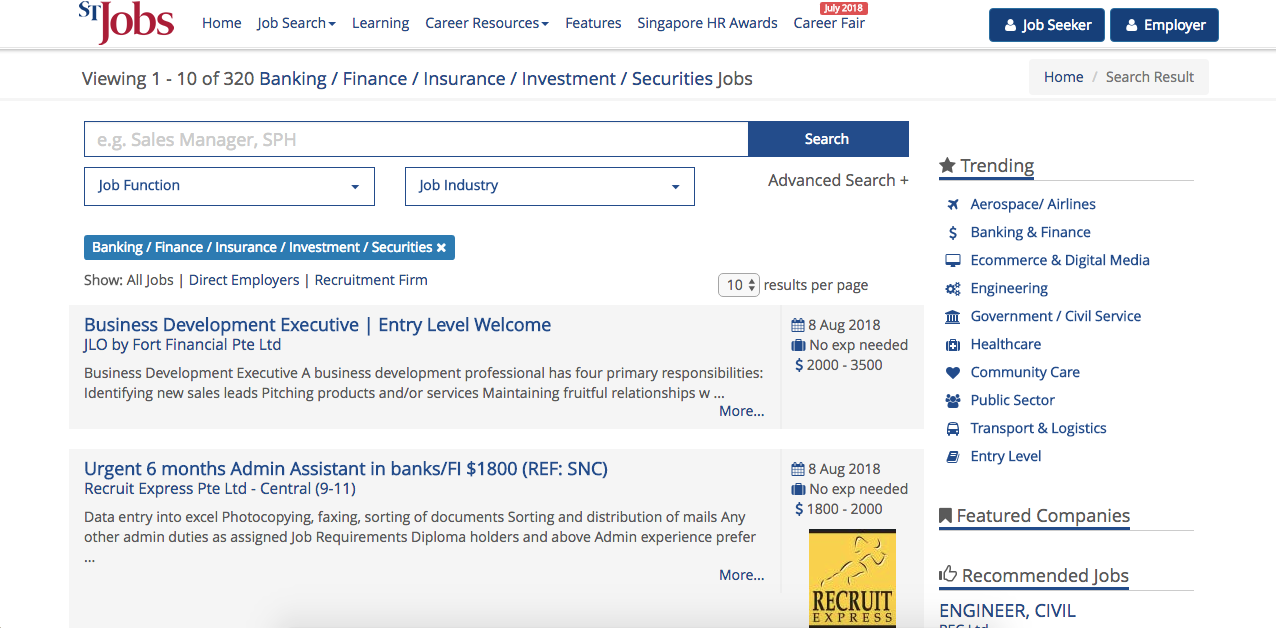Open the Job Function dropdown

229,186
